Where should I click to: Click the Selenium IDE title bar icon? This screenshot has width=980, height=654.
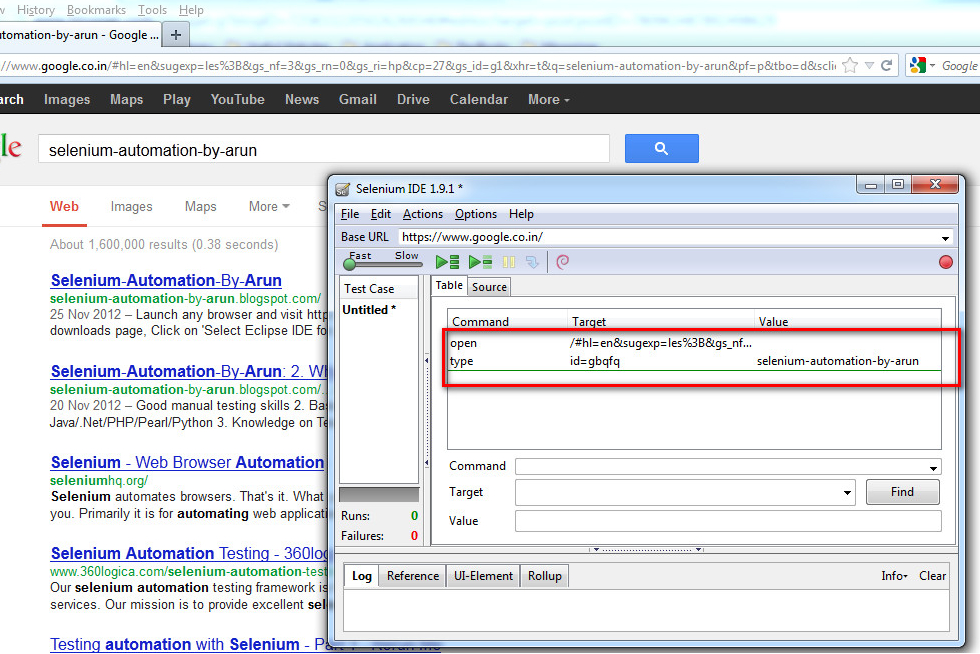click(x=342, y=185)
